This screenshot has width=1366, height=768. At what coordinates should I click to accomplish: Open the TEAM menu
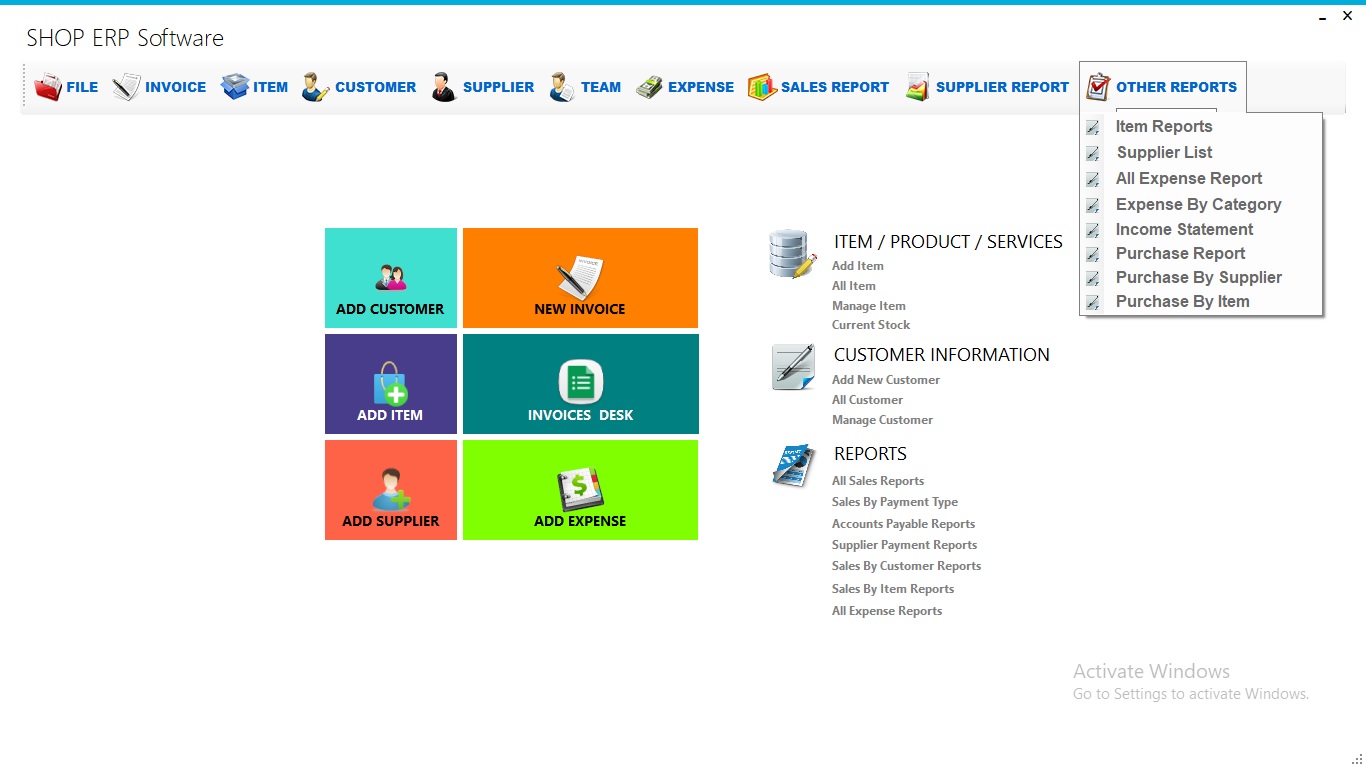coord(585,86)
